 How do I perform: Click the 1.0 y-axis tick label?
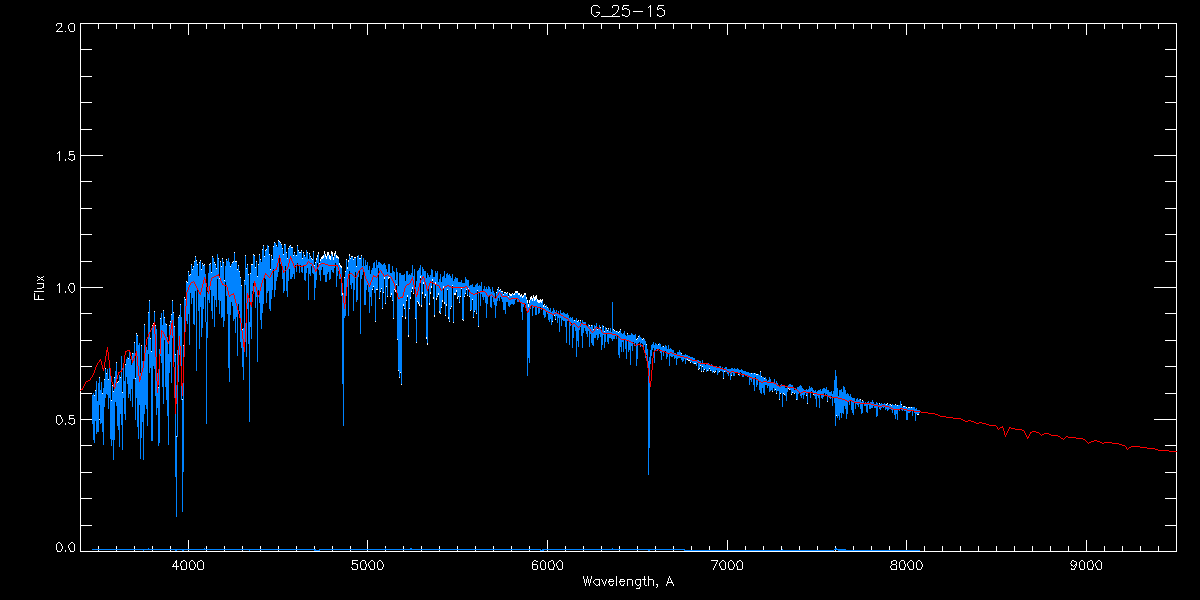(65, 288)
